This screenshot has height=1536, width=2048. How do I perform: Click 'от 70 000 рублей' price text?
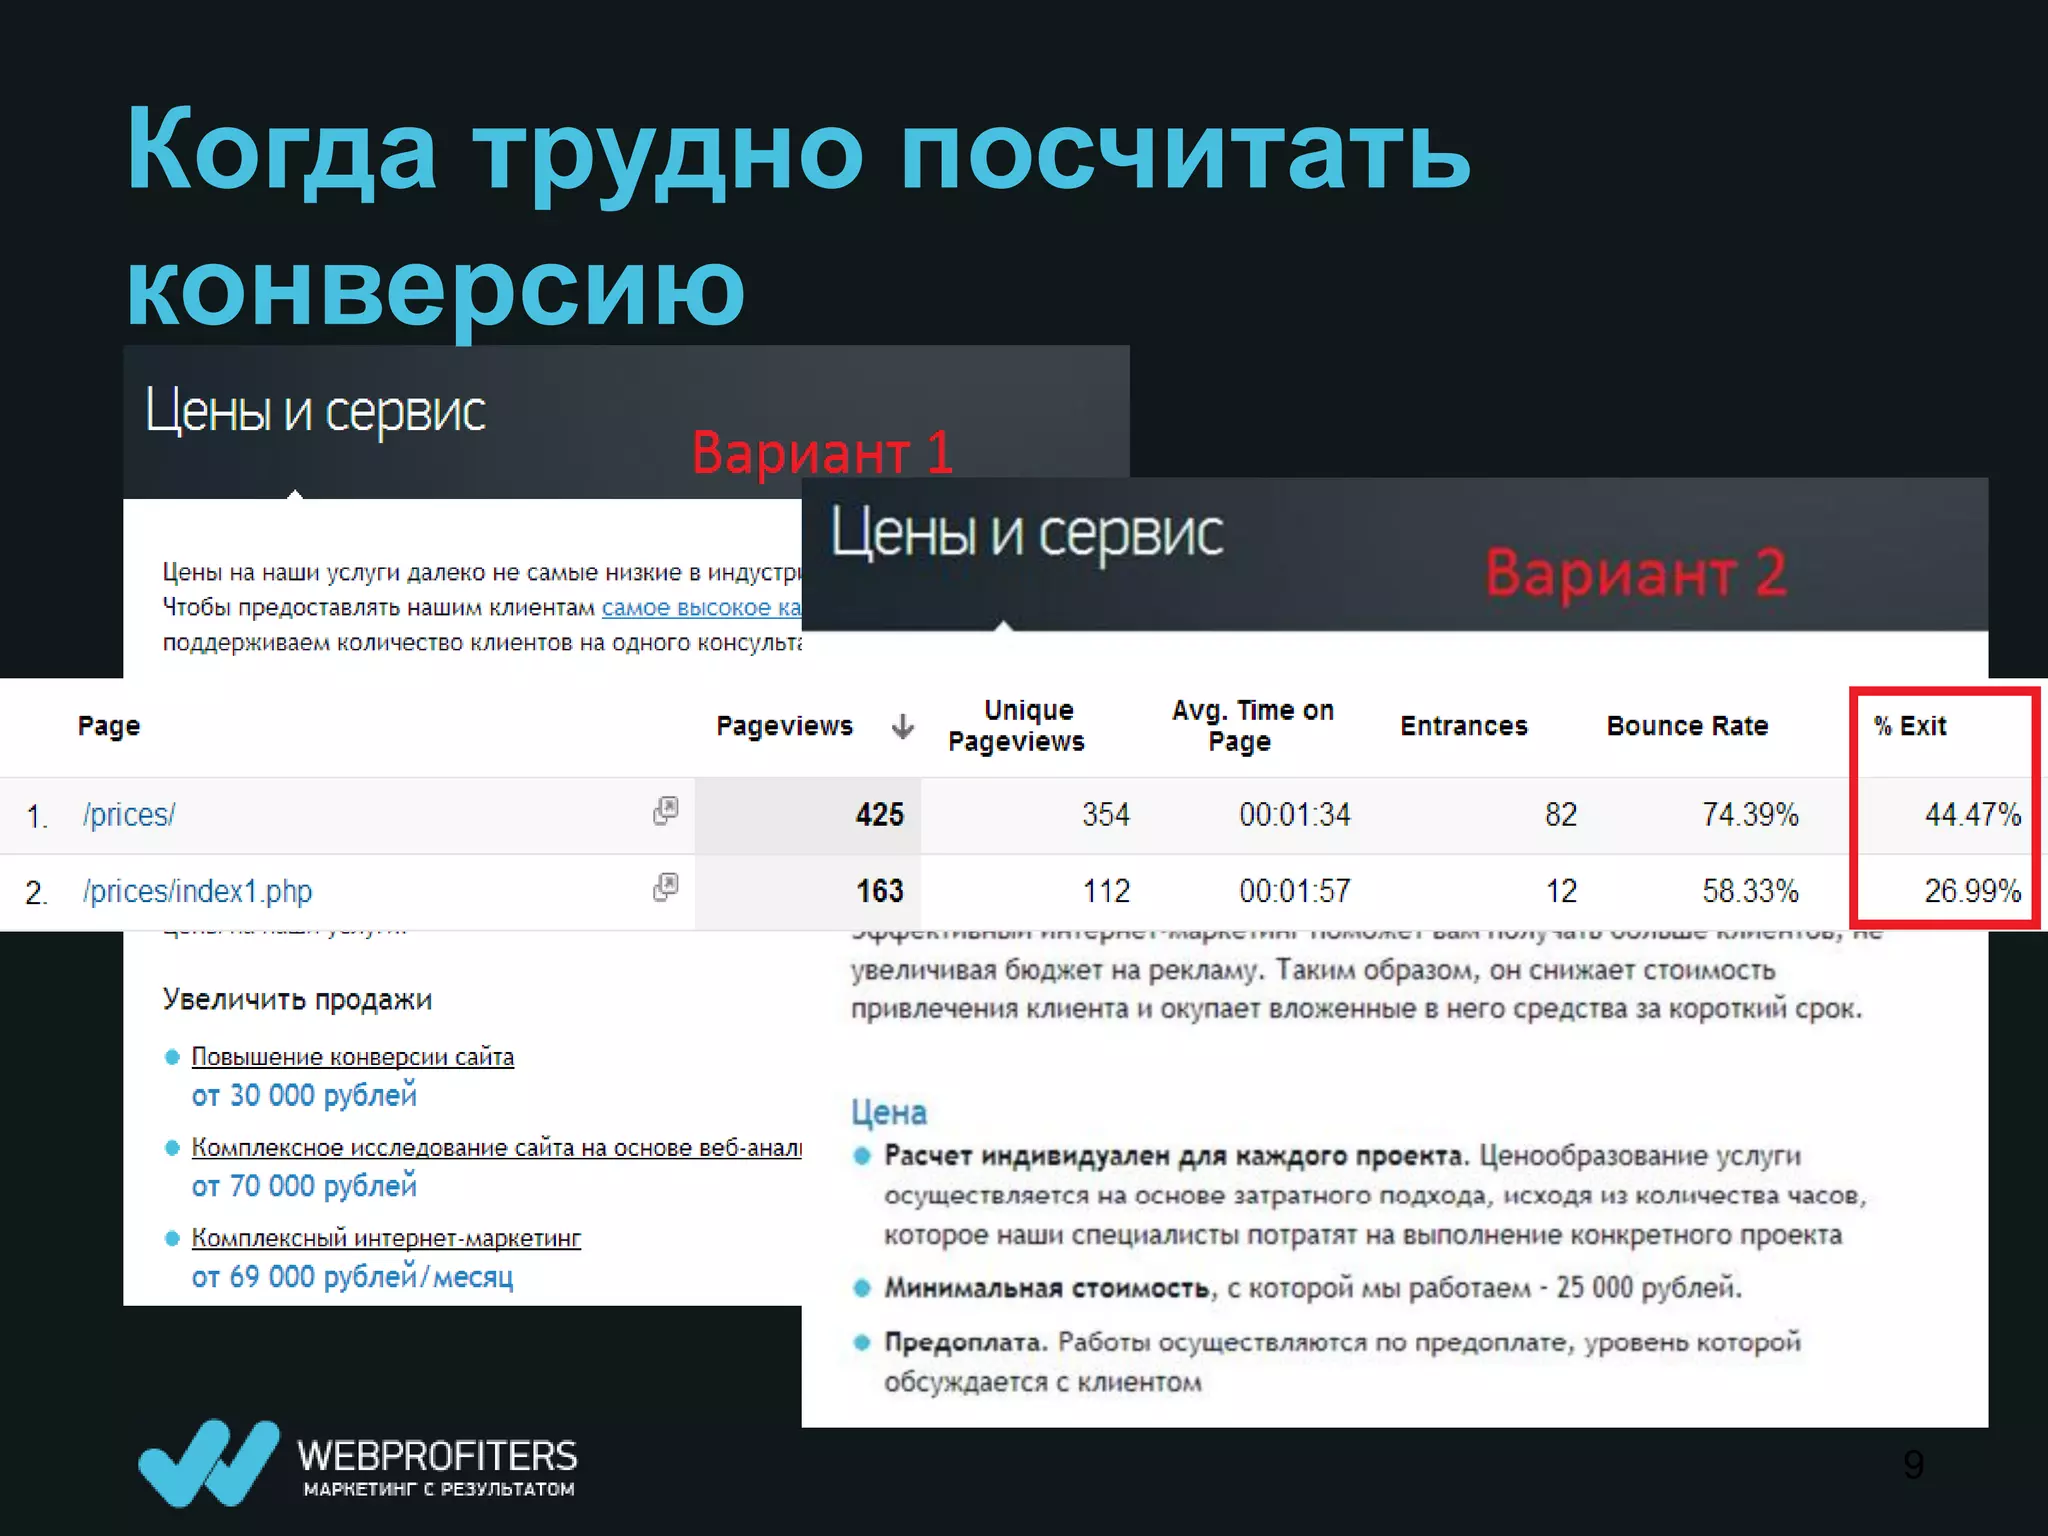tap(304, 1187)
